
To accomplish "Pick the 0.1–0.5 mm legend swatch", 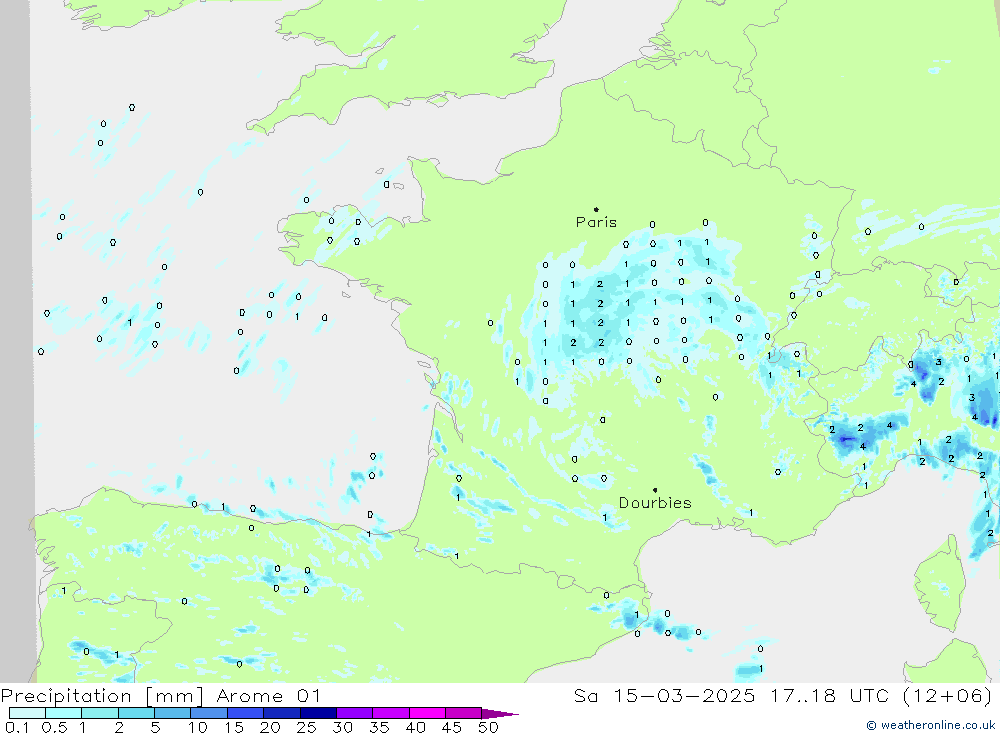I will click(27, 713).
